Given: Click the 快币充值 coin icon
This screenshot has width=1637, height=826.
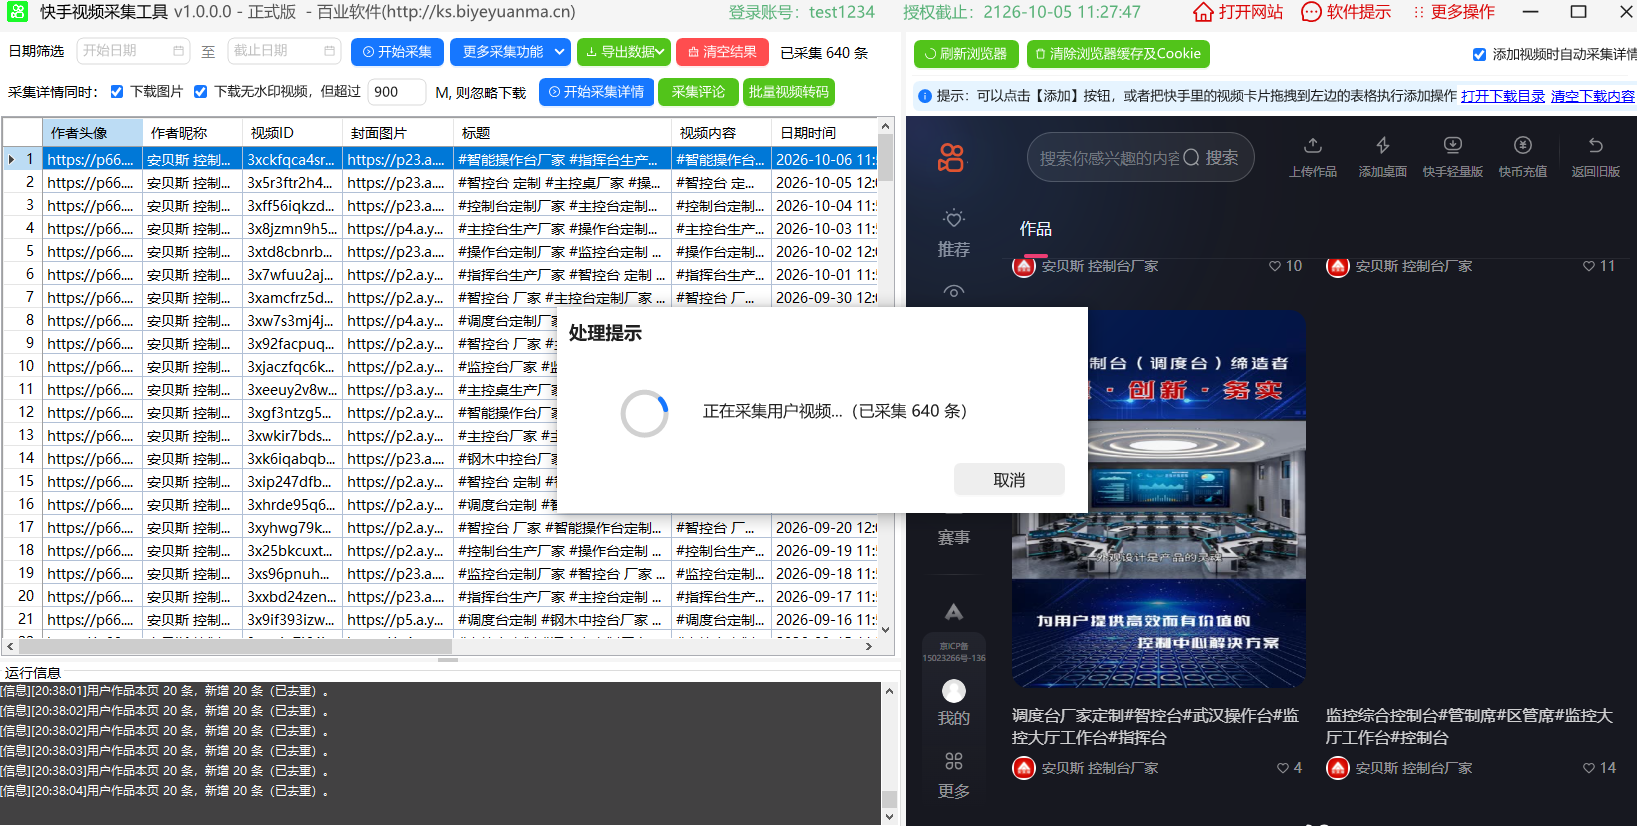Looking at the screenshot, I should (1523, 145).
